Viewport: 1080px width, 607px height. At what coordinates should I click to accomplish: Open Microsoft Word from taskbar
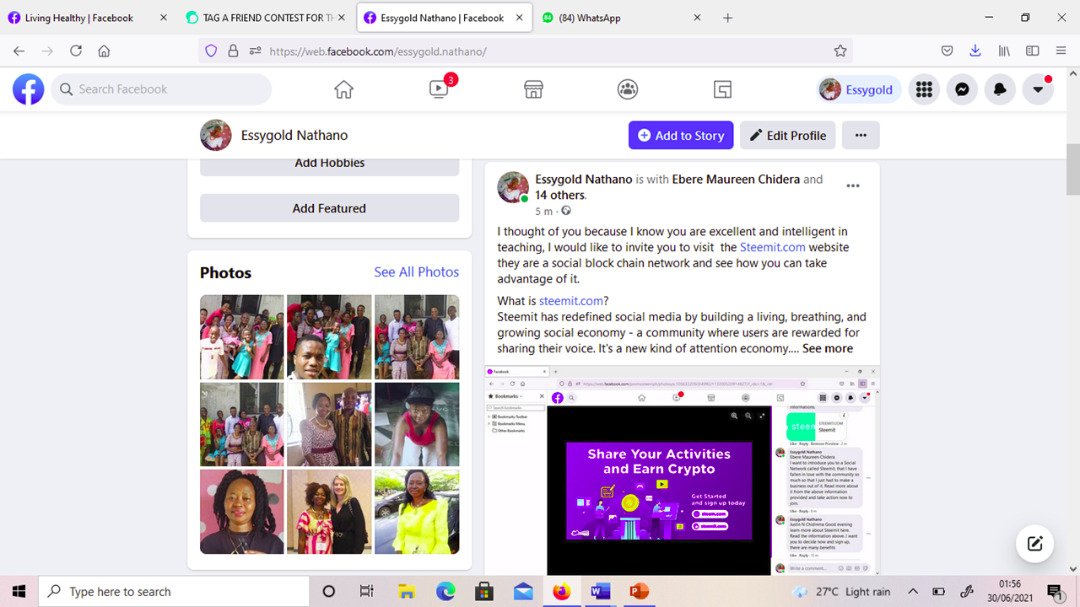(x=601, y=591)
